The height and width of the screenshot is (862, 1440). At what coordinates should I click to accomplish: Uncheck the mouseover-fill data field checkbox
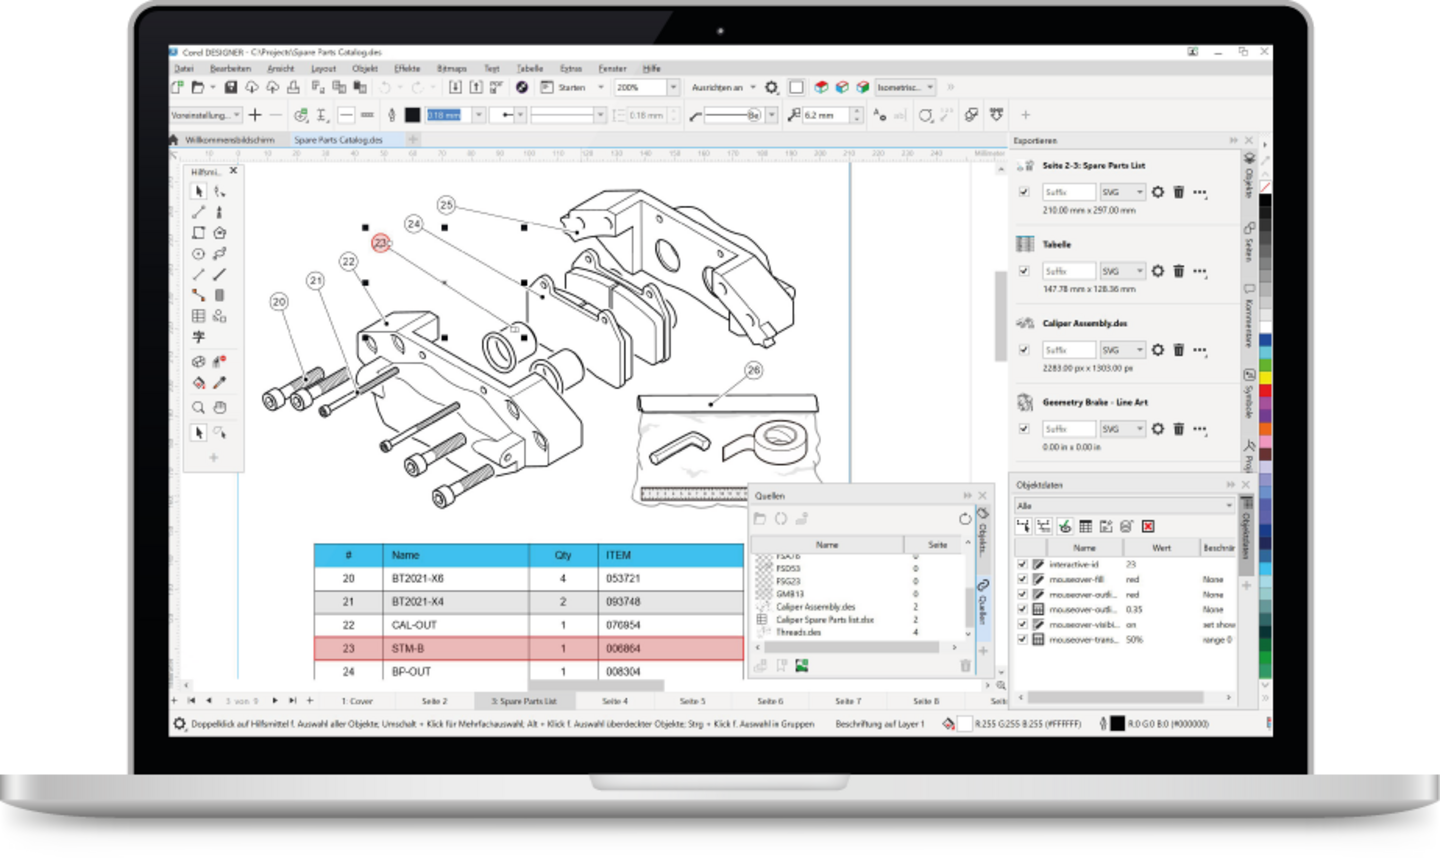click(x=1022, y=579)
